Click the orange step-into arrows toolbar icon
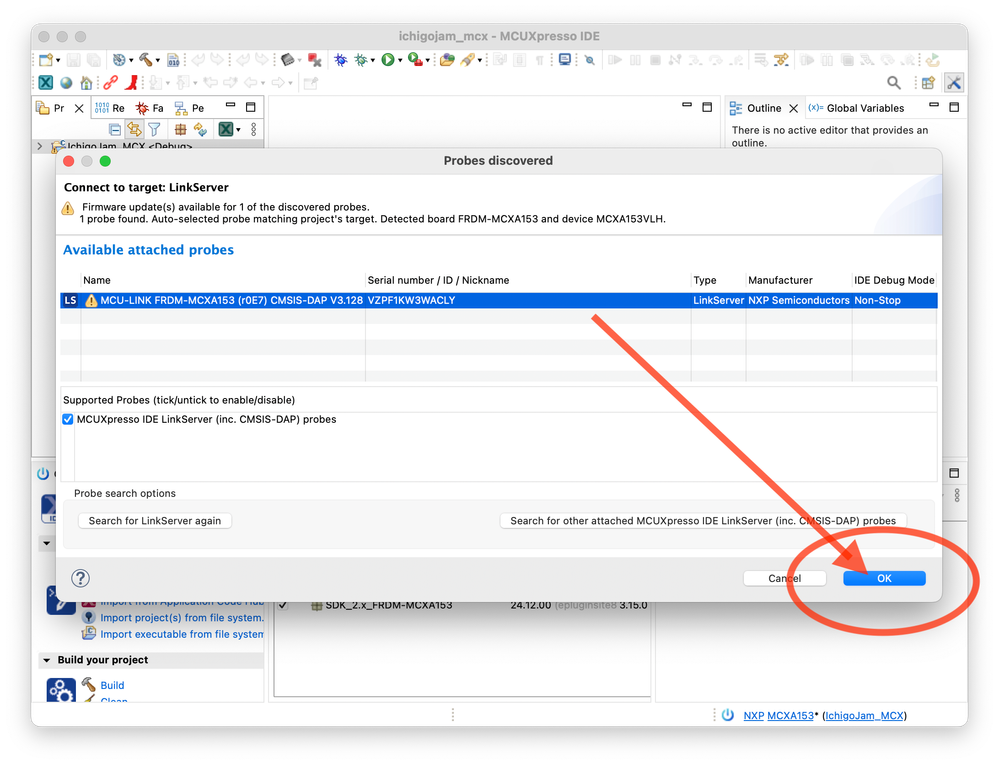Screen dimensions: 999x765 click(781, 60)
